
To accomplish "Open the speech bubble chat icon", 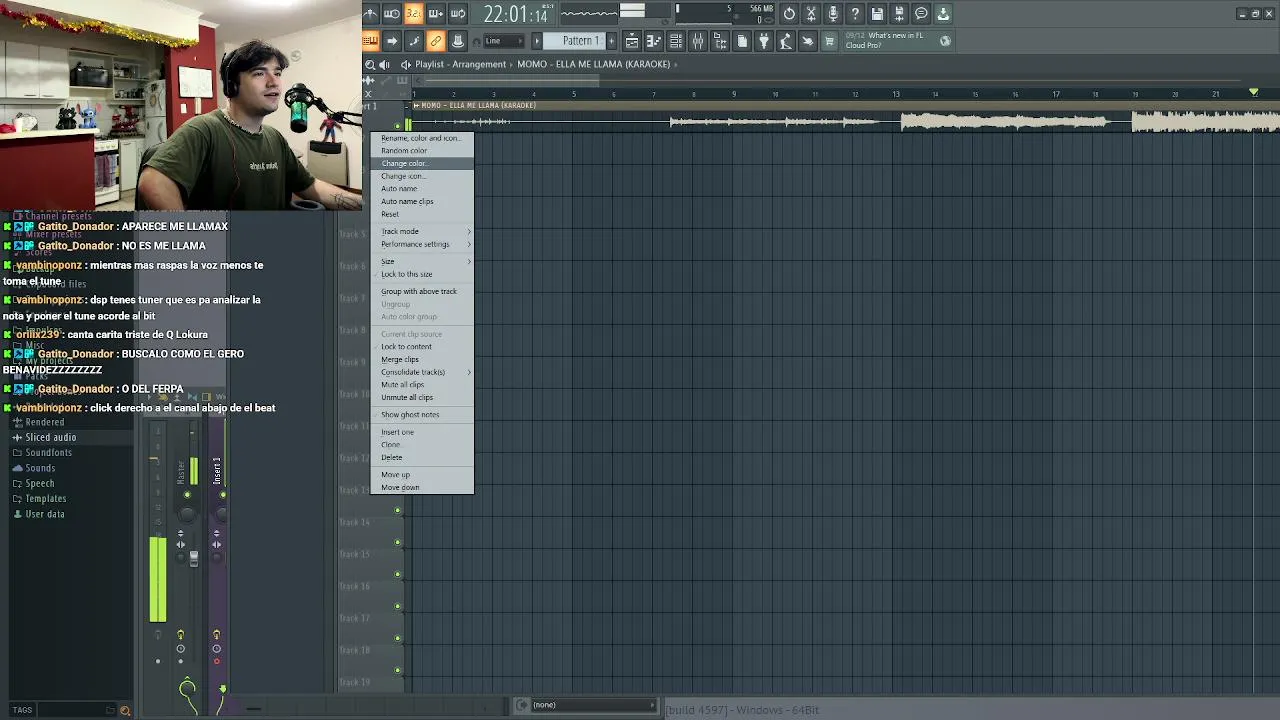I will (x=921, y=14).
